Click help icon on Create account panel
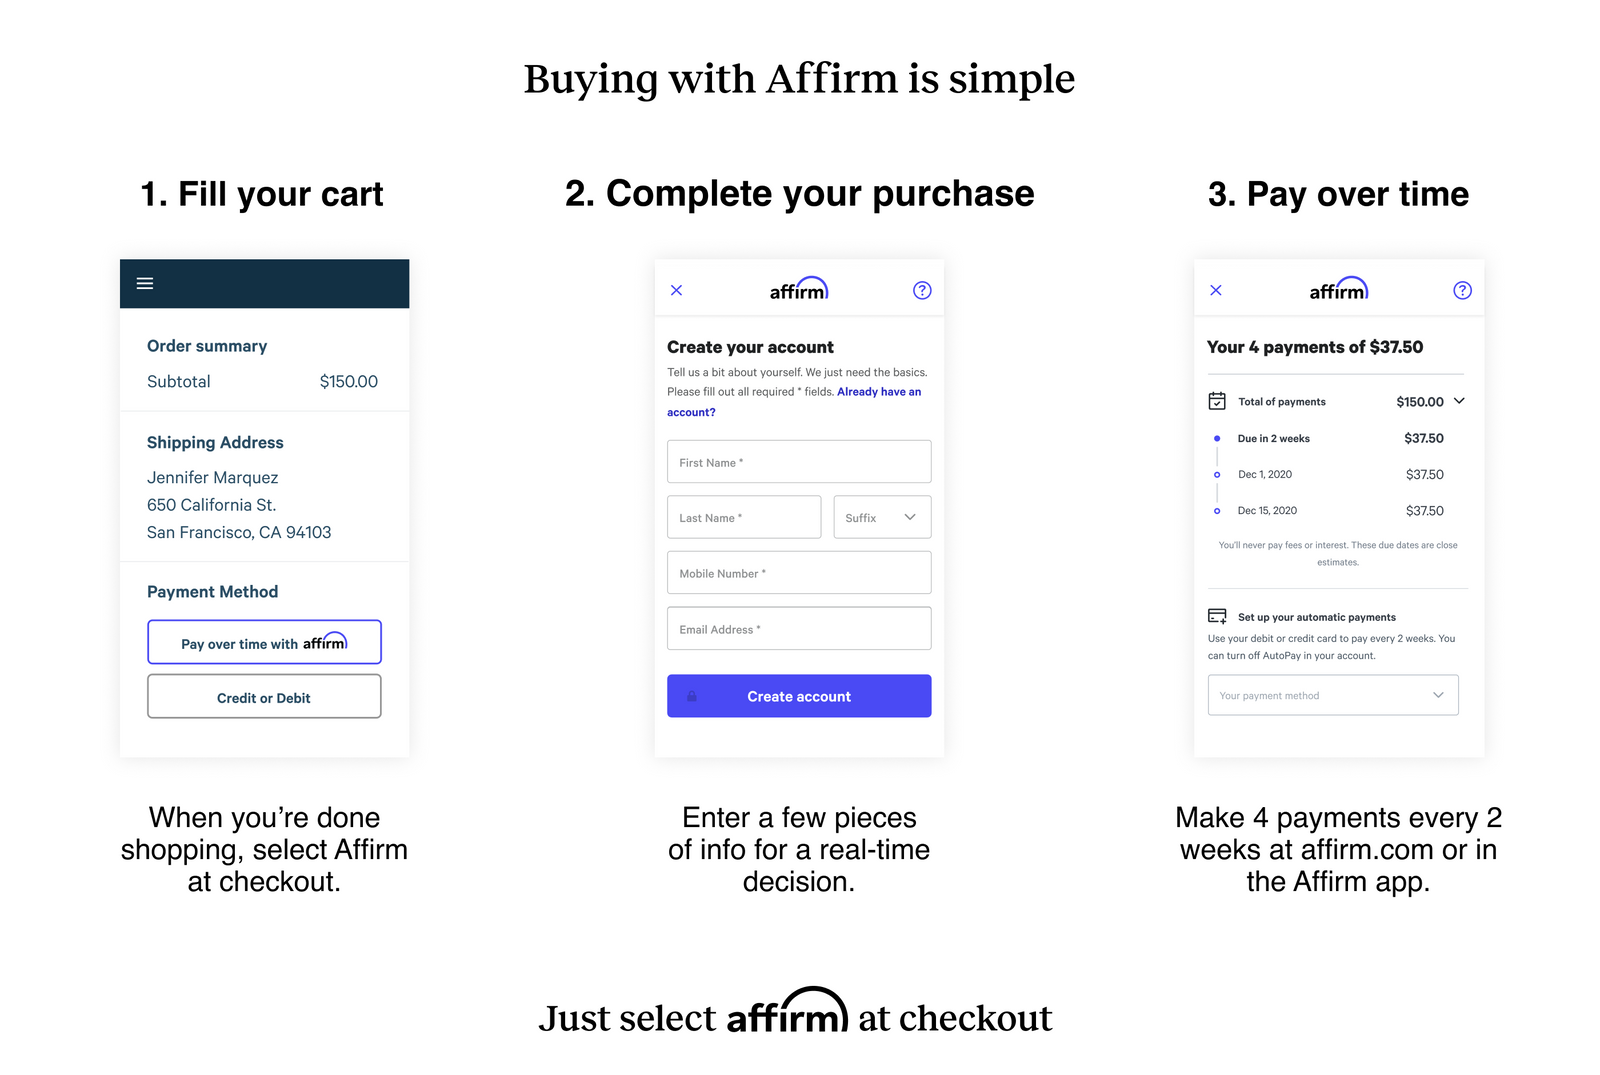 tap(922, 290)
